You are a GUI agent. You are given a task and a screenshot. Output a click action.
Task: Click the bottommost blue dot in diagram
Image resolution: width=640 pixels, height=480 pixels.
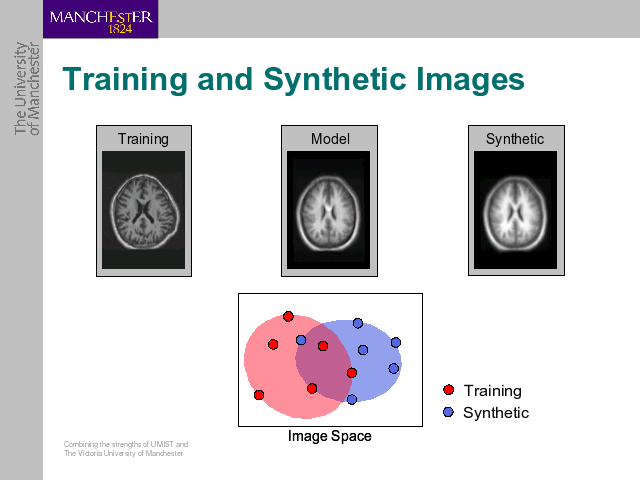pos(352,399)
